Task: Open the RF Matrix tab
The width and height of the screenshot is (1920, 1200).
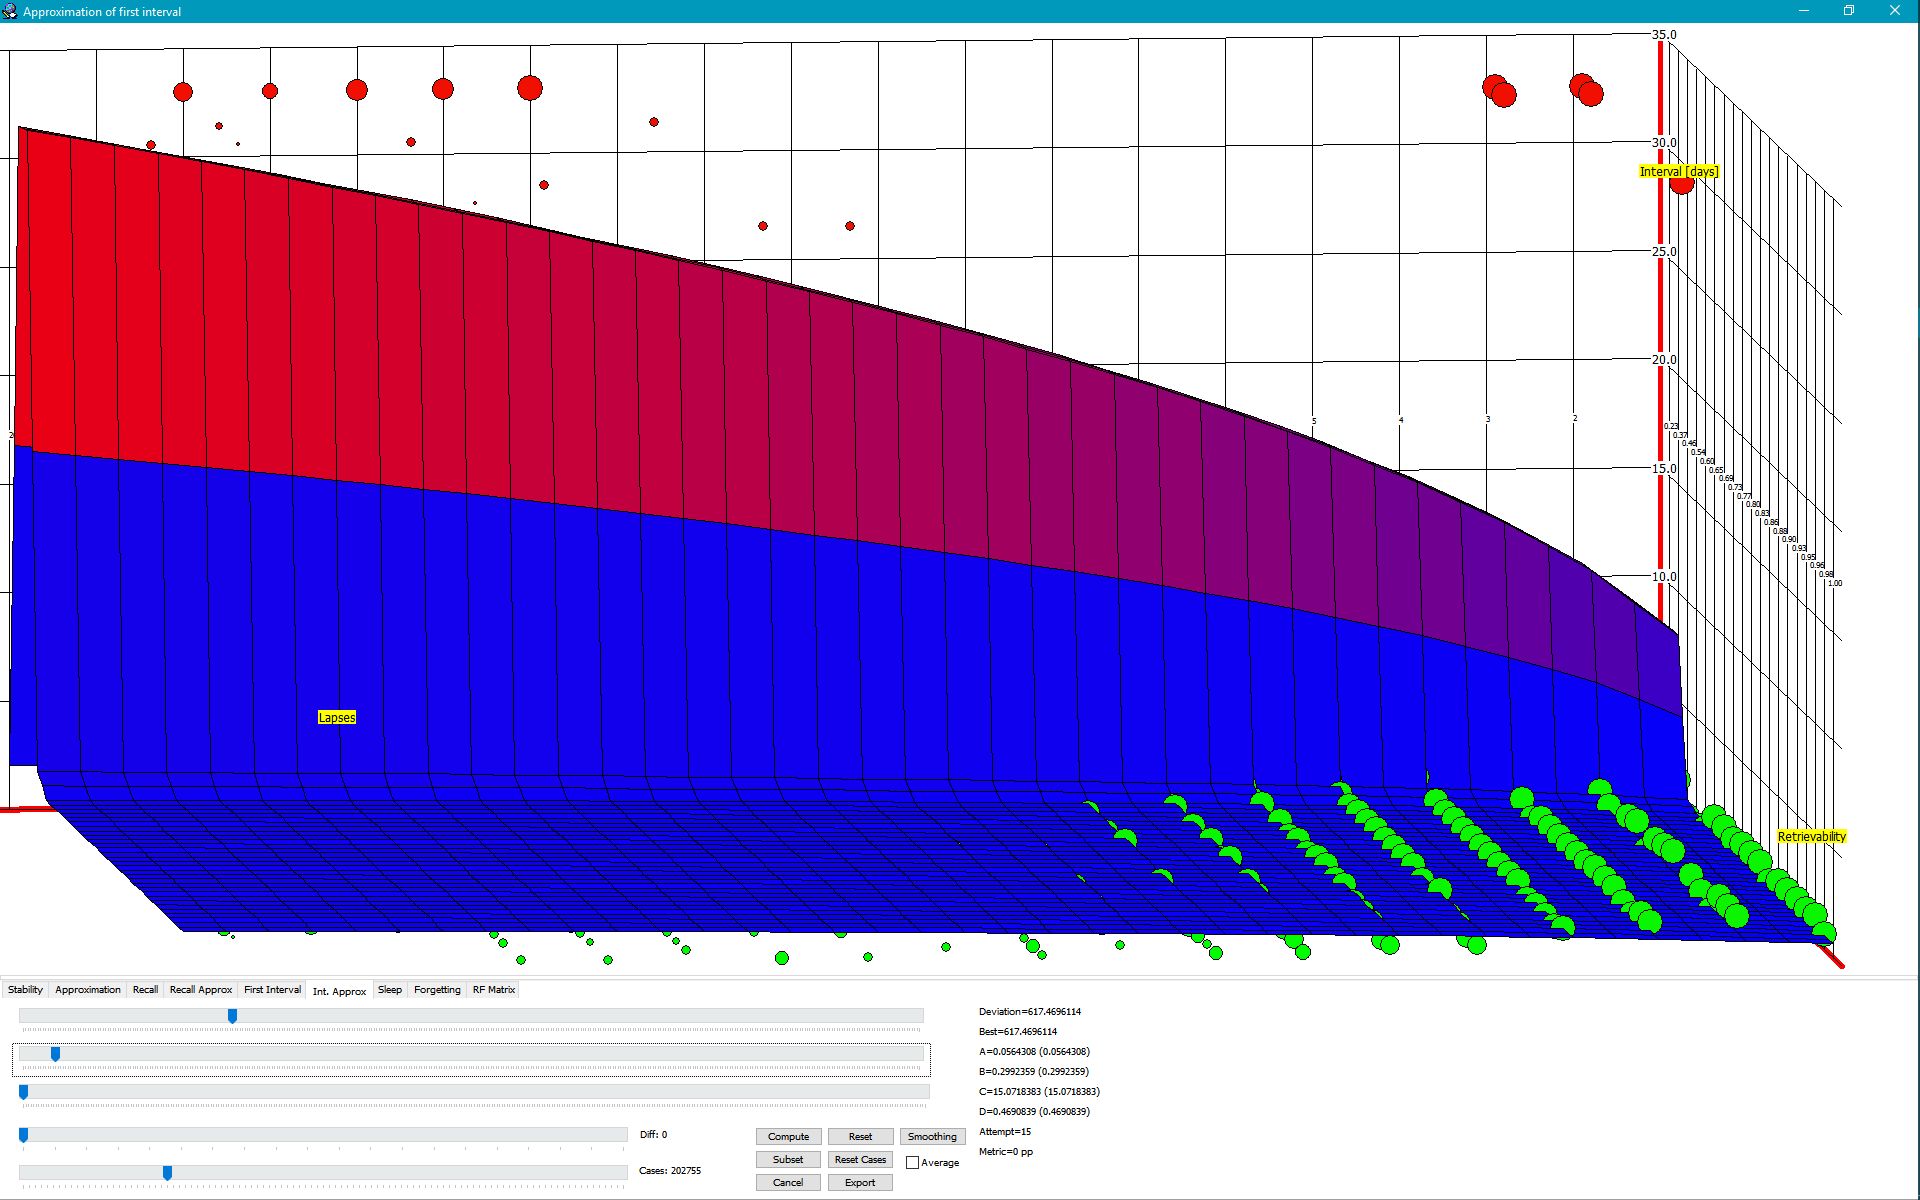Action: click(494, 990)
